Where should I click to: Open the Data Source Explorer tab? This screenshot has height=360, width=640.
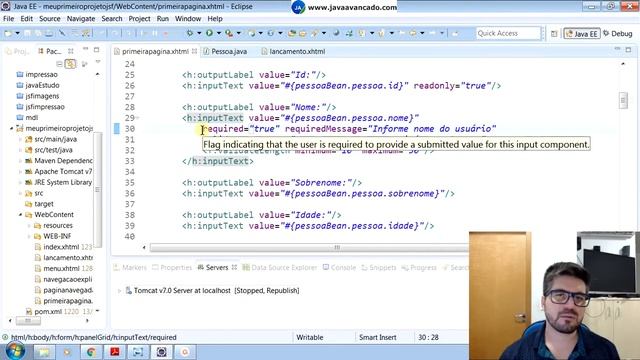point(280,268)
